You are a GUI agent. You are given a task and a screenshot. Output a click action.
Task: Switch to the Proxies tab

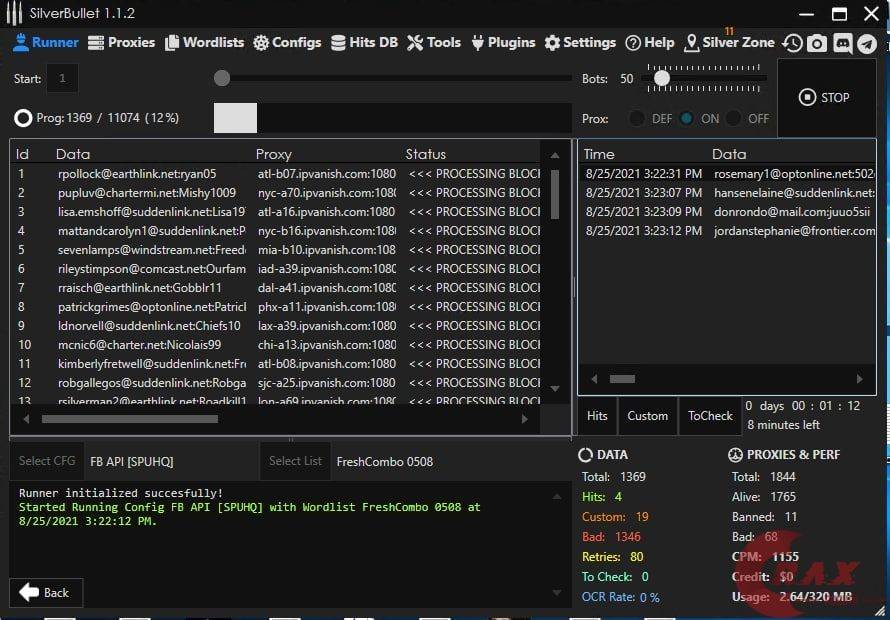click(121, 43)
